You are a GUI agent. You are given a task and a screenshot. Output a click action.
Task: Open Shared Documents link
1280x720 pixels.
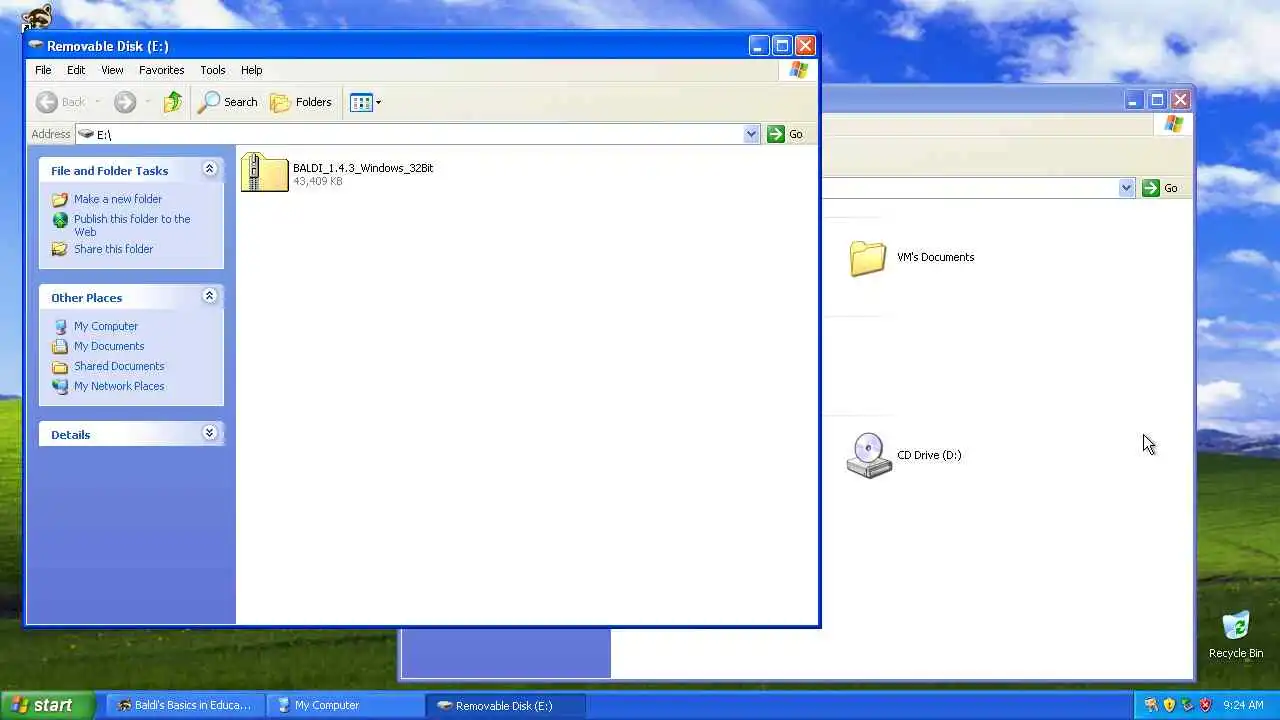pos(119,366)
